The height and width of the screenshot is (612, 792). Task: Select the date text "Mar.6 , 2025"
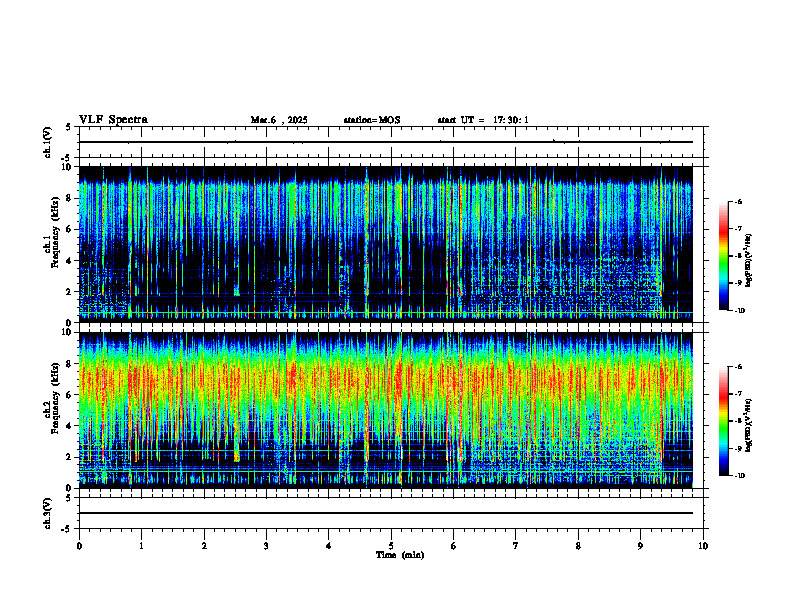279,120
